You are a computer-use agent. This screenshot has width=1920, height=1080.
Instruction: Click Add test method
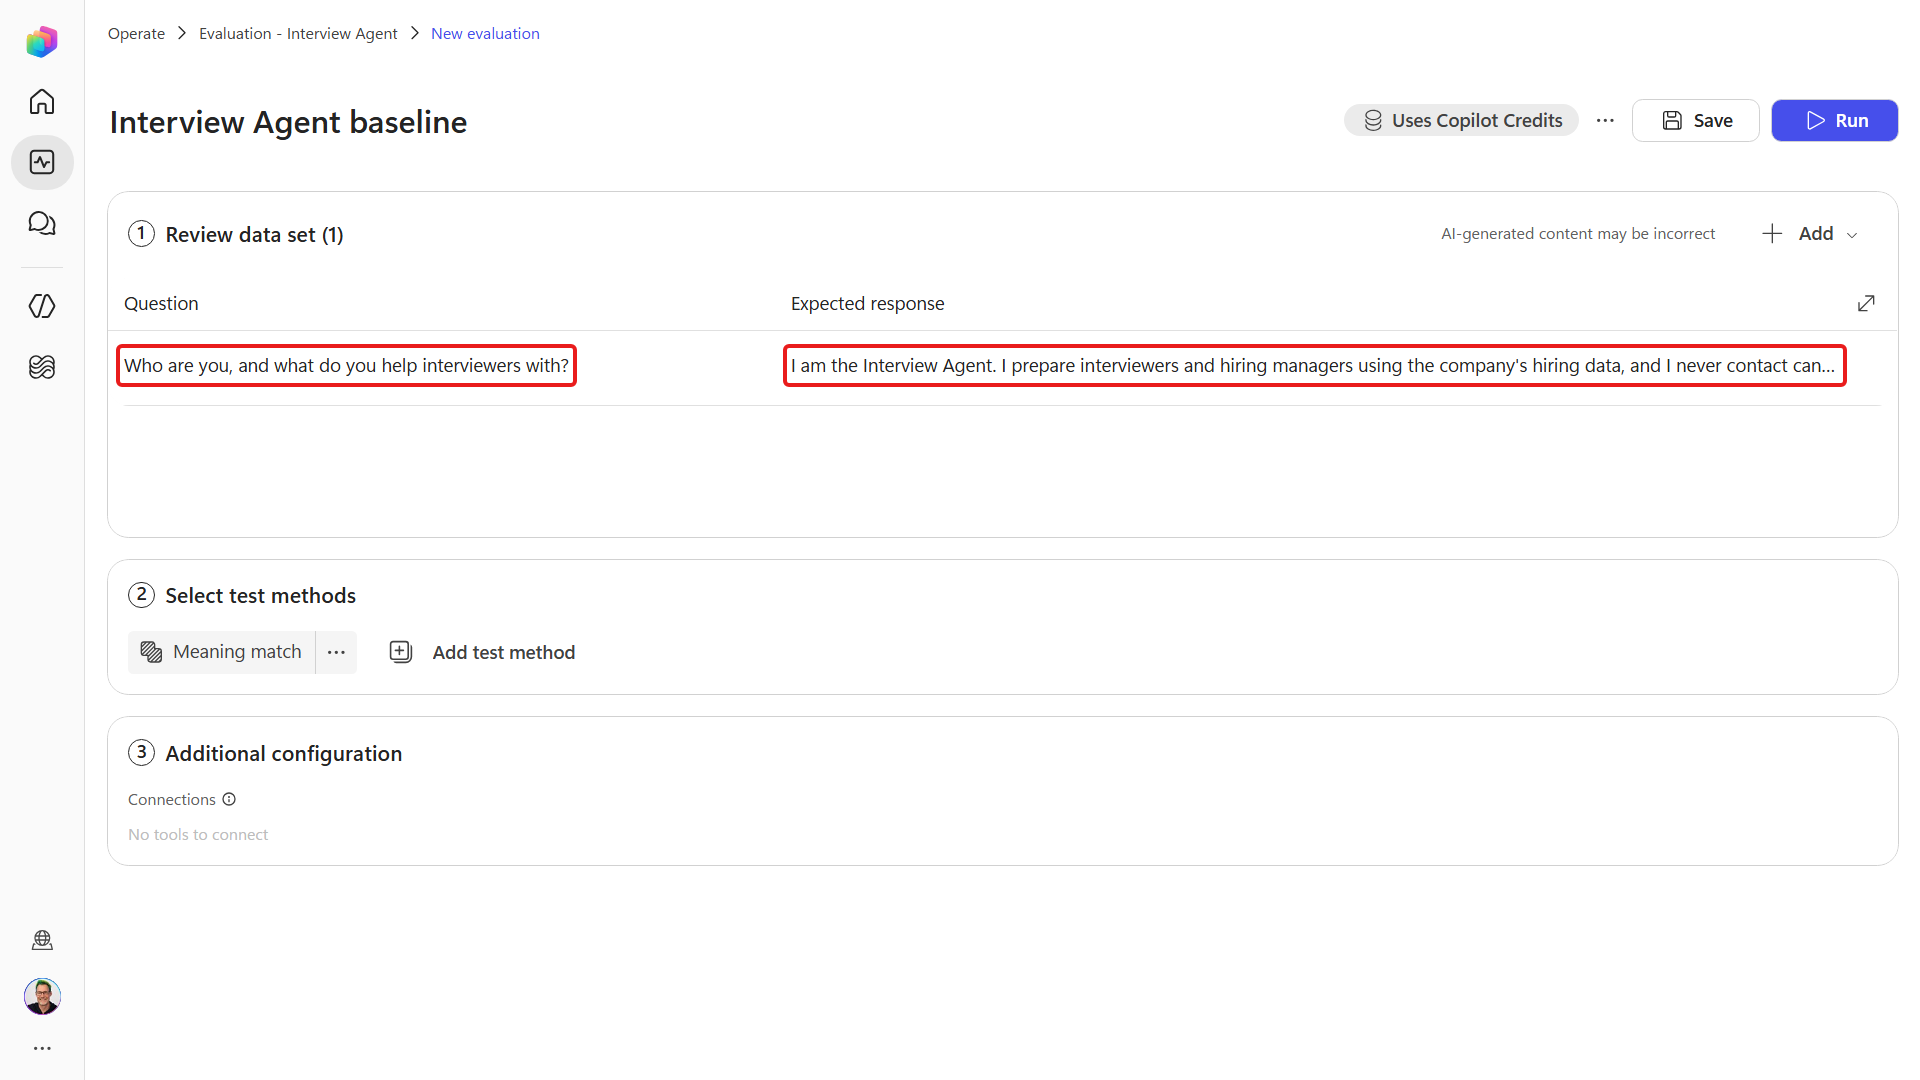pyautogui.click(x=482, y=652)
